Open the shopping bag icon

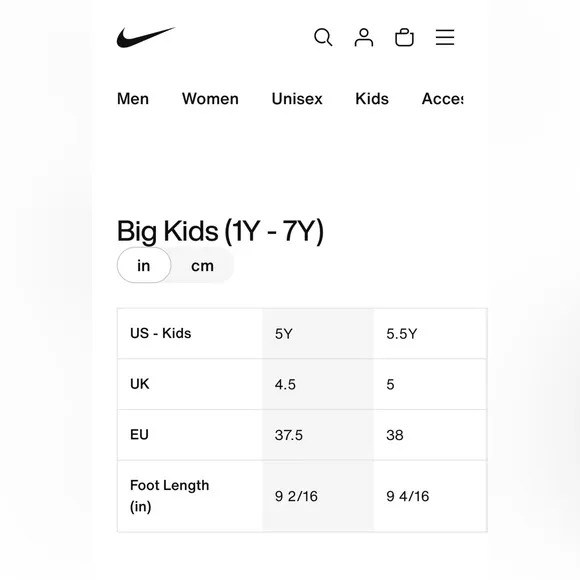(x=404, y=37)
